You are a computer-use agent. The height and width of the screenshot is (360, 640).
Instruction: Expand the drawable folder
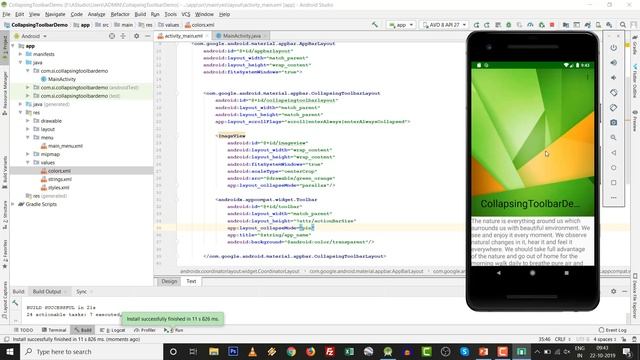pos(28,121)
